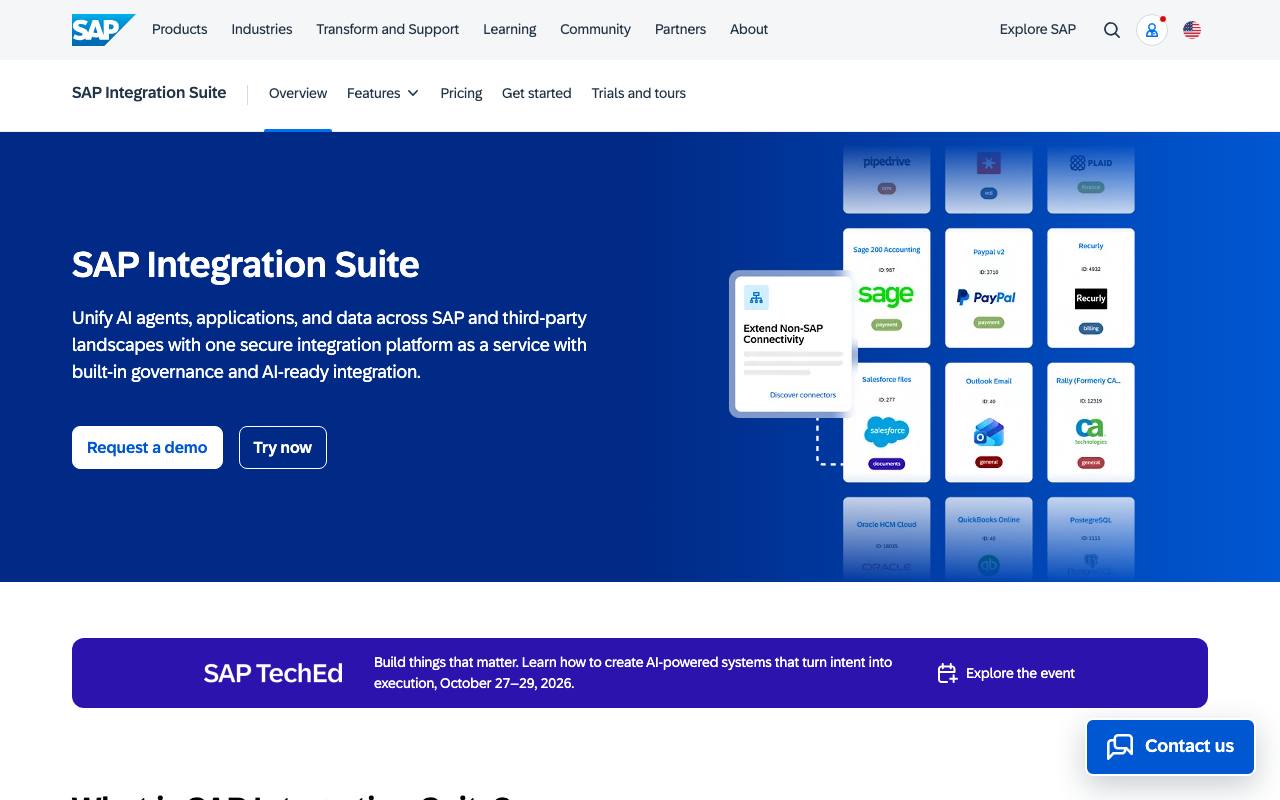The width and height of the screenshot is (1280, 800).
Task: Select the Rally CA technologies connector tile
Action: [x=1091, y=422]
